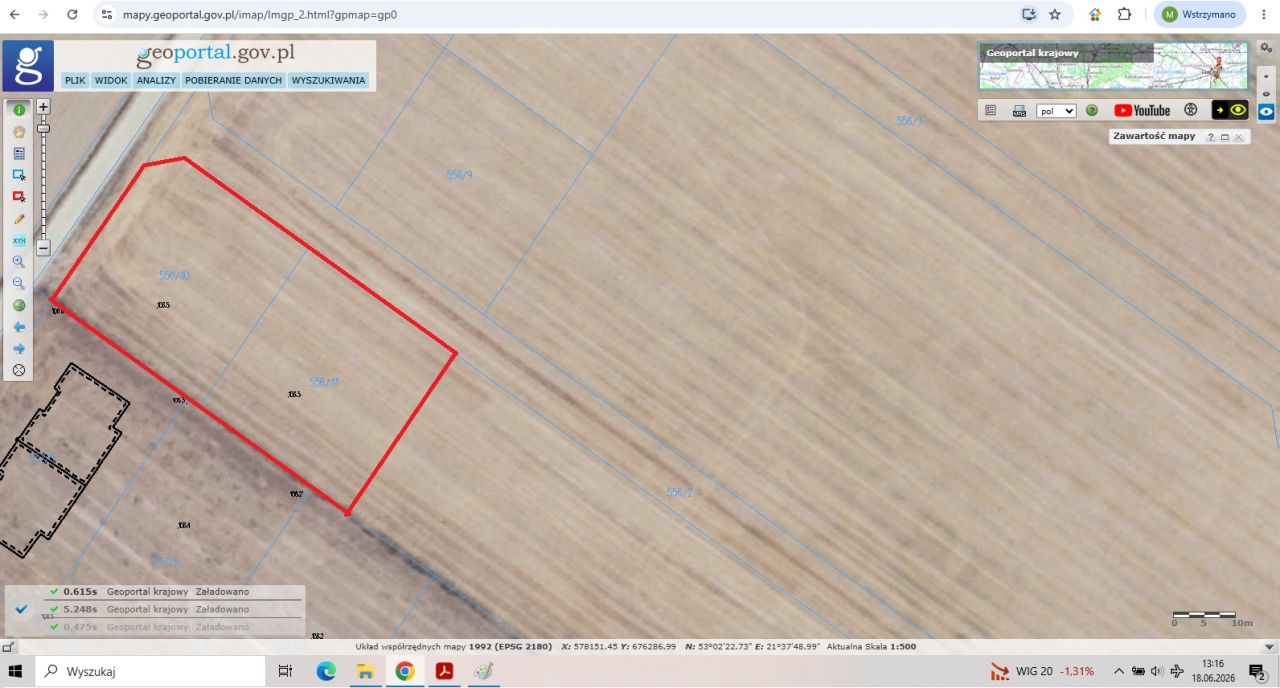Viewport: 1280px width, 688px height.
Task: Open the pol language dropdown
Action: [1056, 111]
